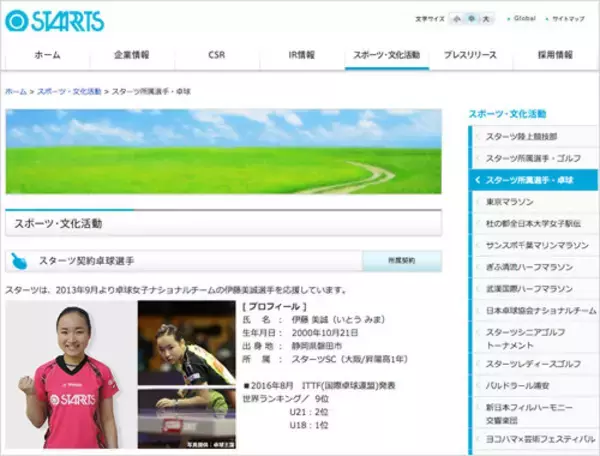Open the プレスリリース navigation tab
This screenshot has height=456, width=600.
pyautogui.click(x=470, y=55)
